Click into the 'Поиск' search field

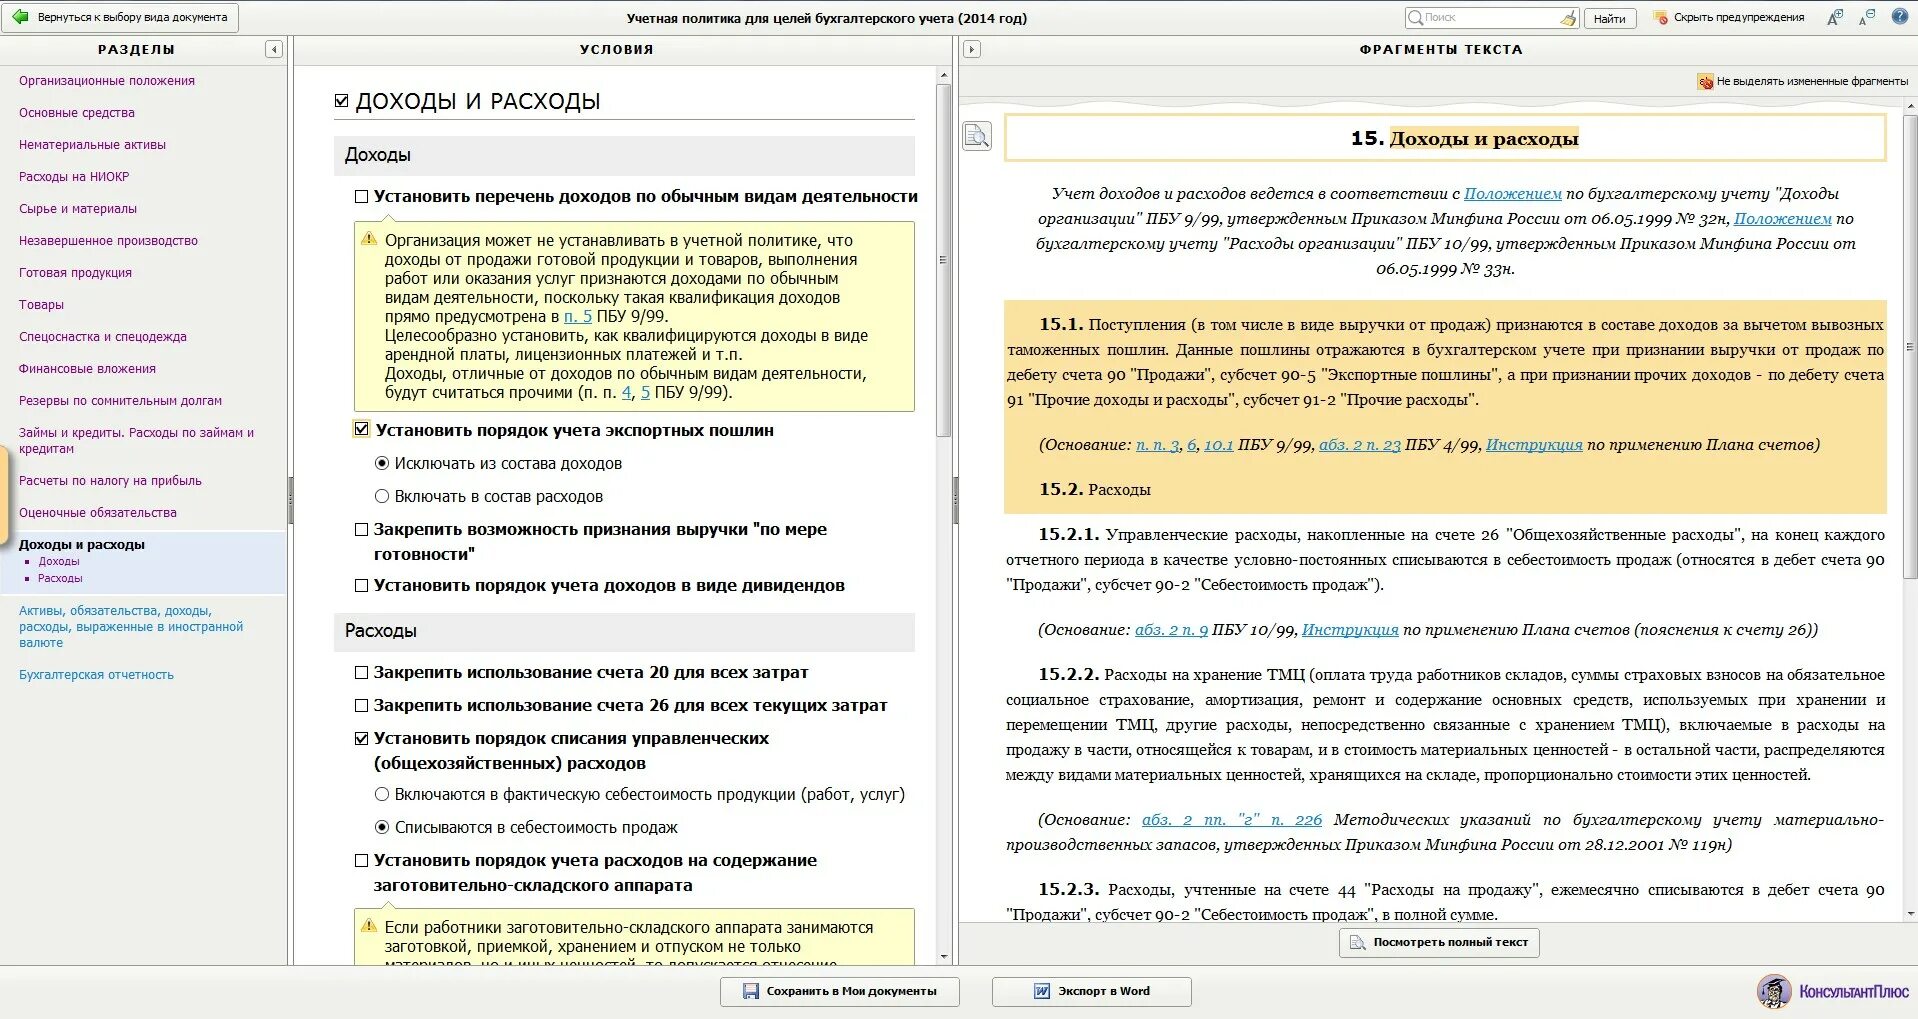1490,18
